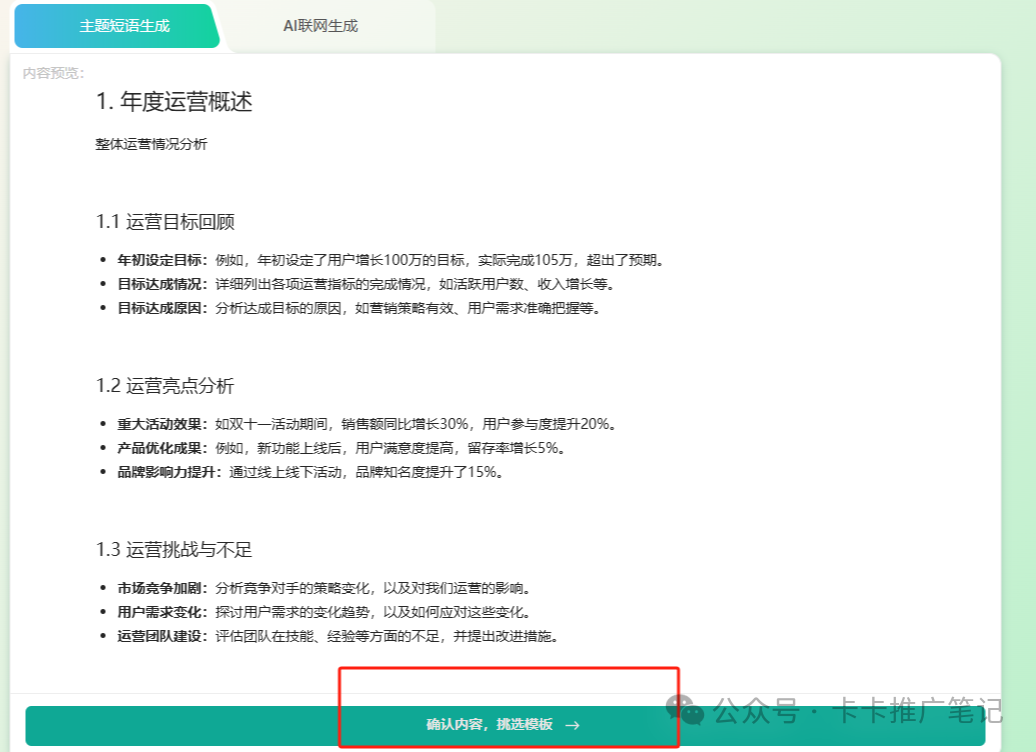Click the 确认内容，挑选模板 button

[490, 725]
